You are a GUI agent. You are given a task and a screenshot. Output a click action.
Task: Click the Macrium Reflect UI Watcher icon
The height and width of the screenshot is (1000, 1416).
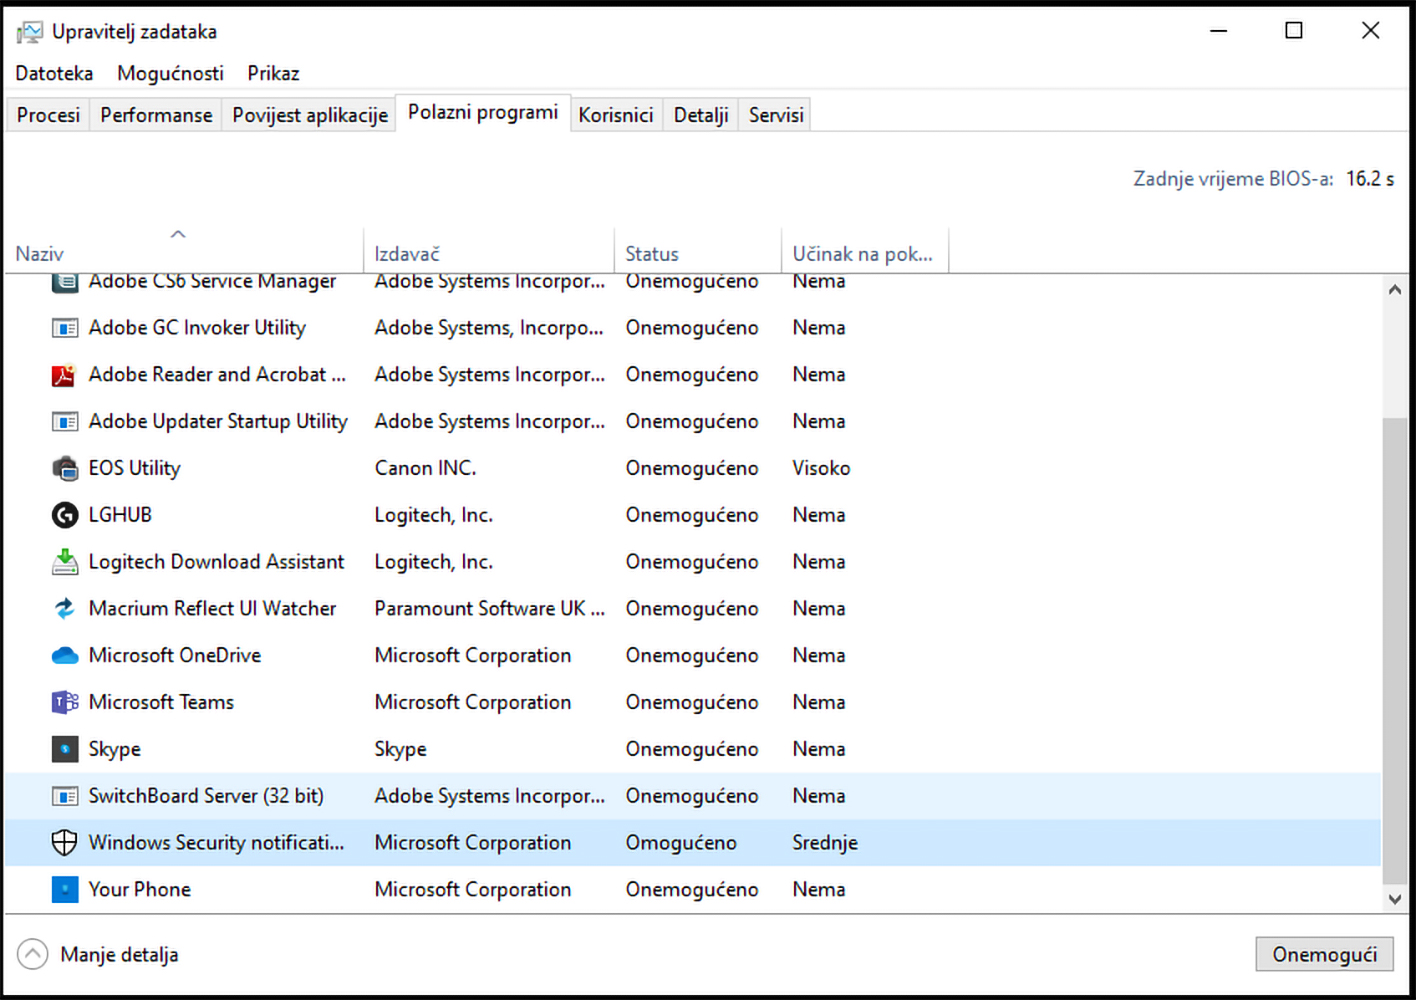pos(65,608)
